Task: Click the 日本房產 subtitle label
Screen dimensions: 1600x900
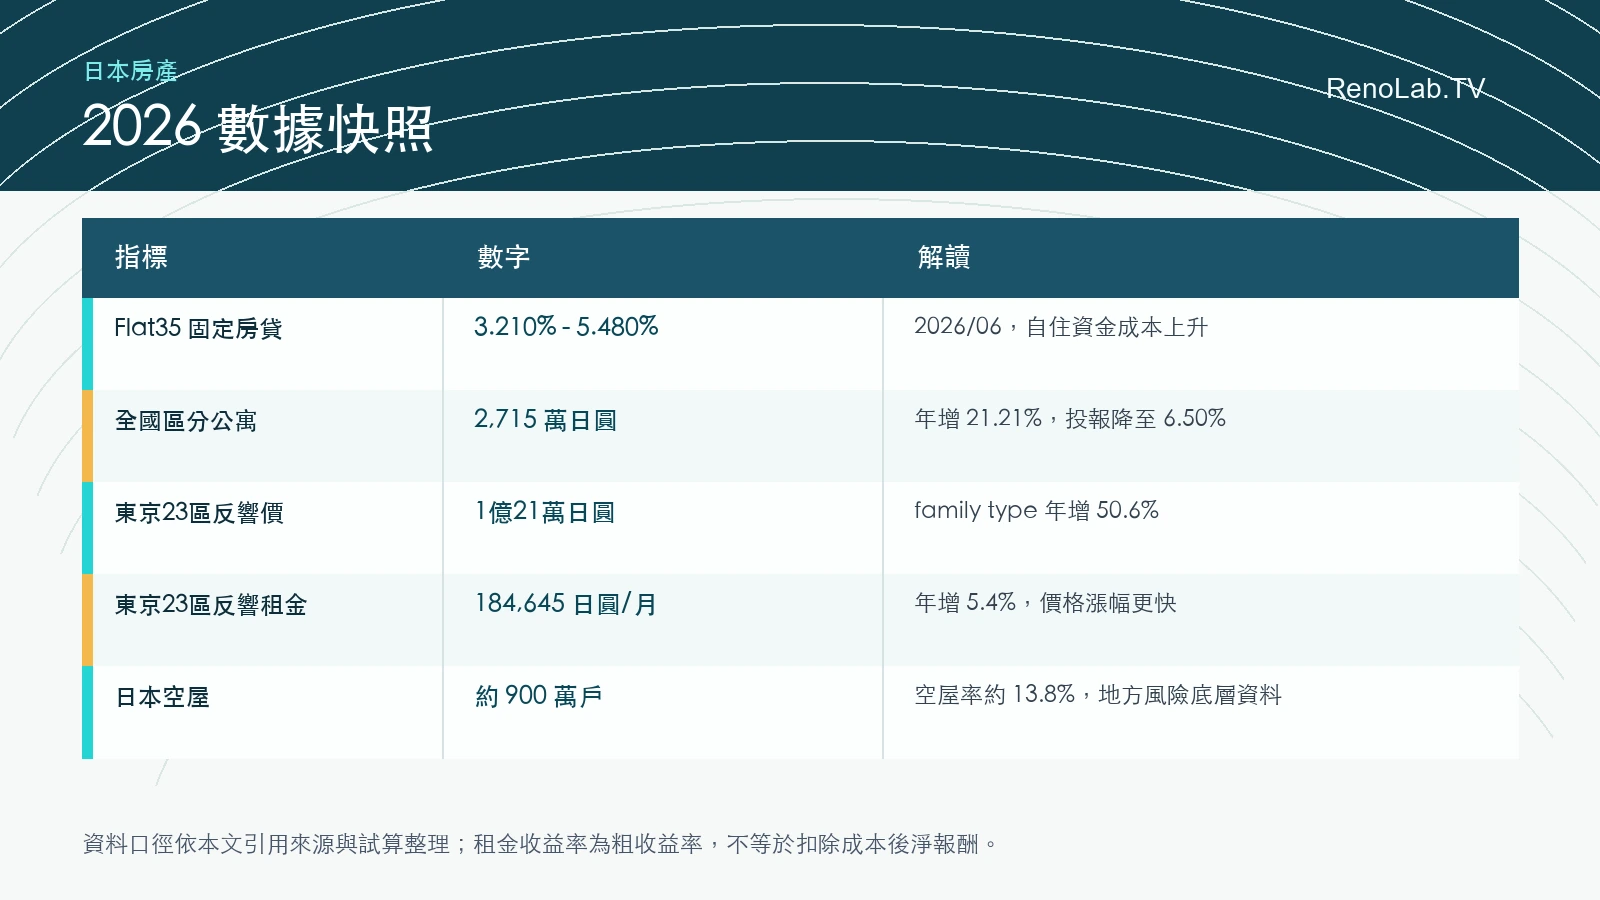Action: click(x=130, y=71)
